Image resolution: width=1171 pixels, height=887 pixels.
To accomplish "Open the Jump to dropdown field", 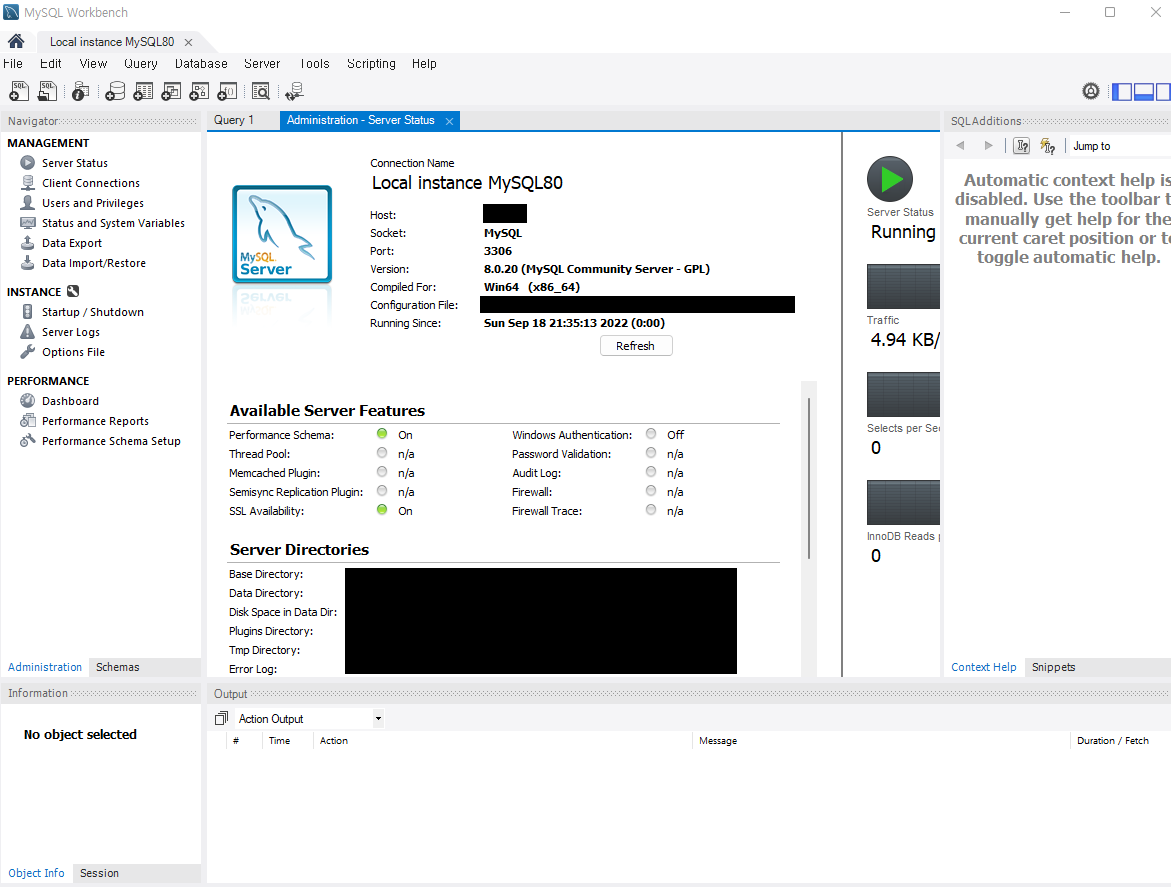I will coord(1120,146).
